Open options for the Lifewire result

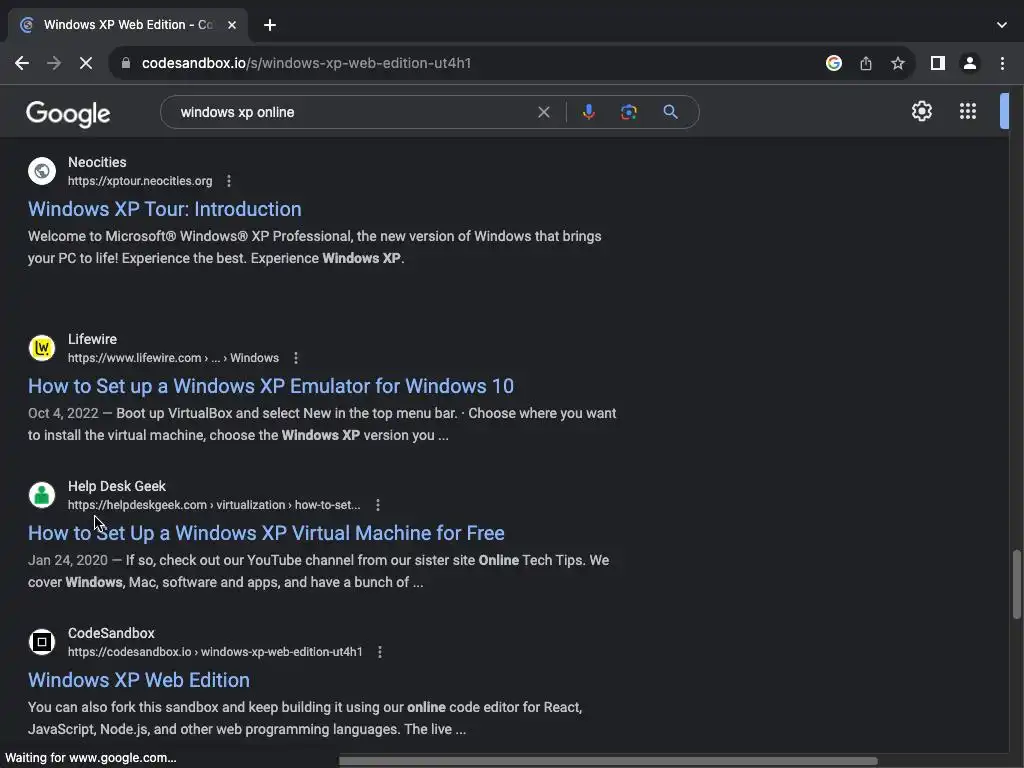[296, 358]
